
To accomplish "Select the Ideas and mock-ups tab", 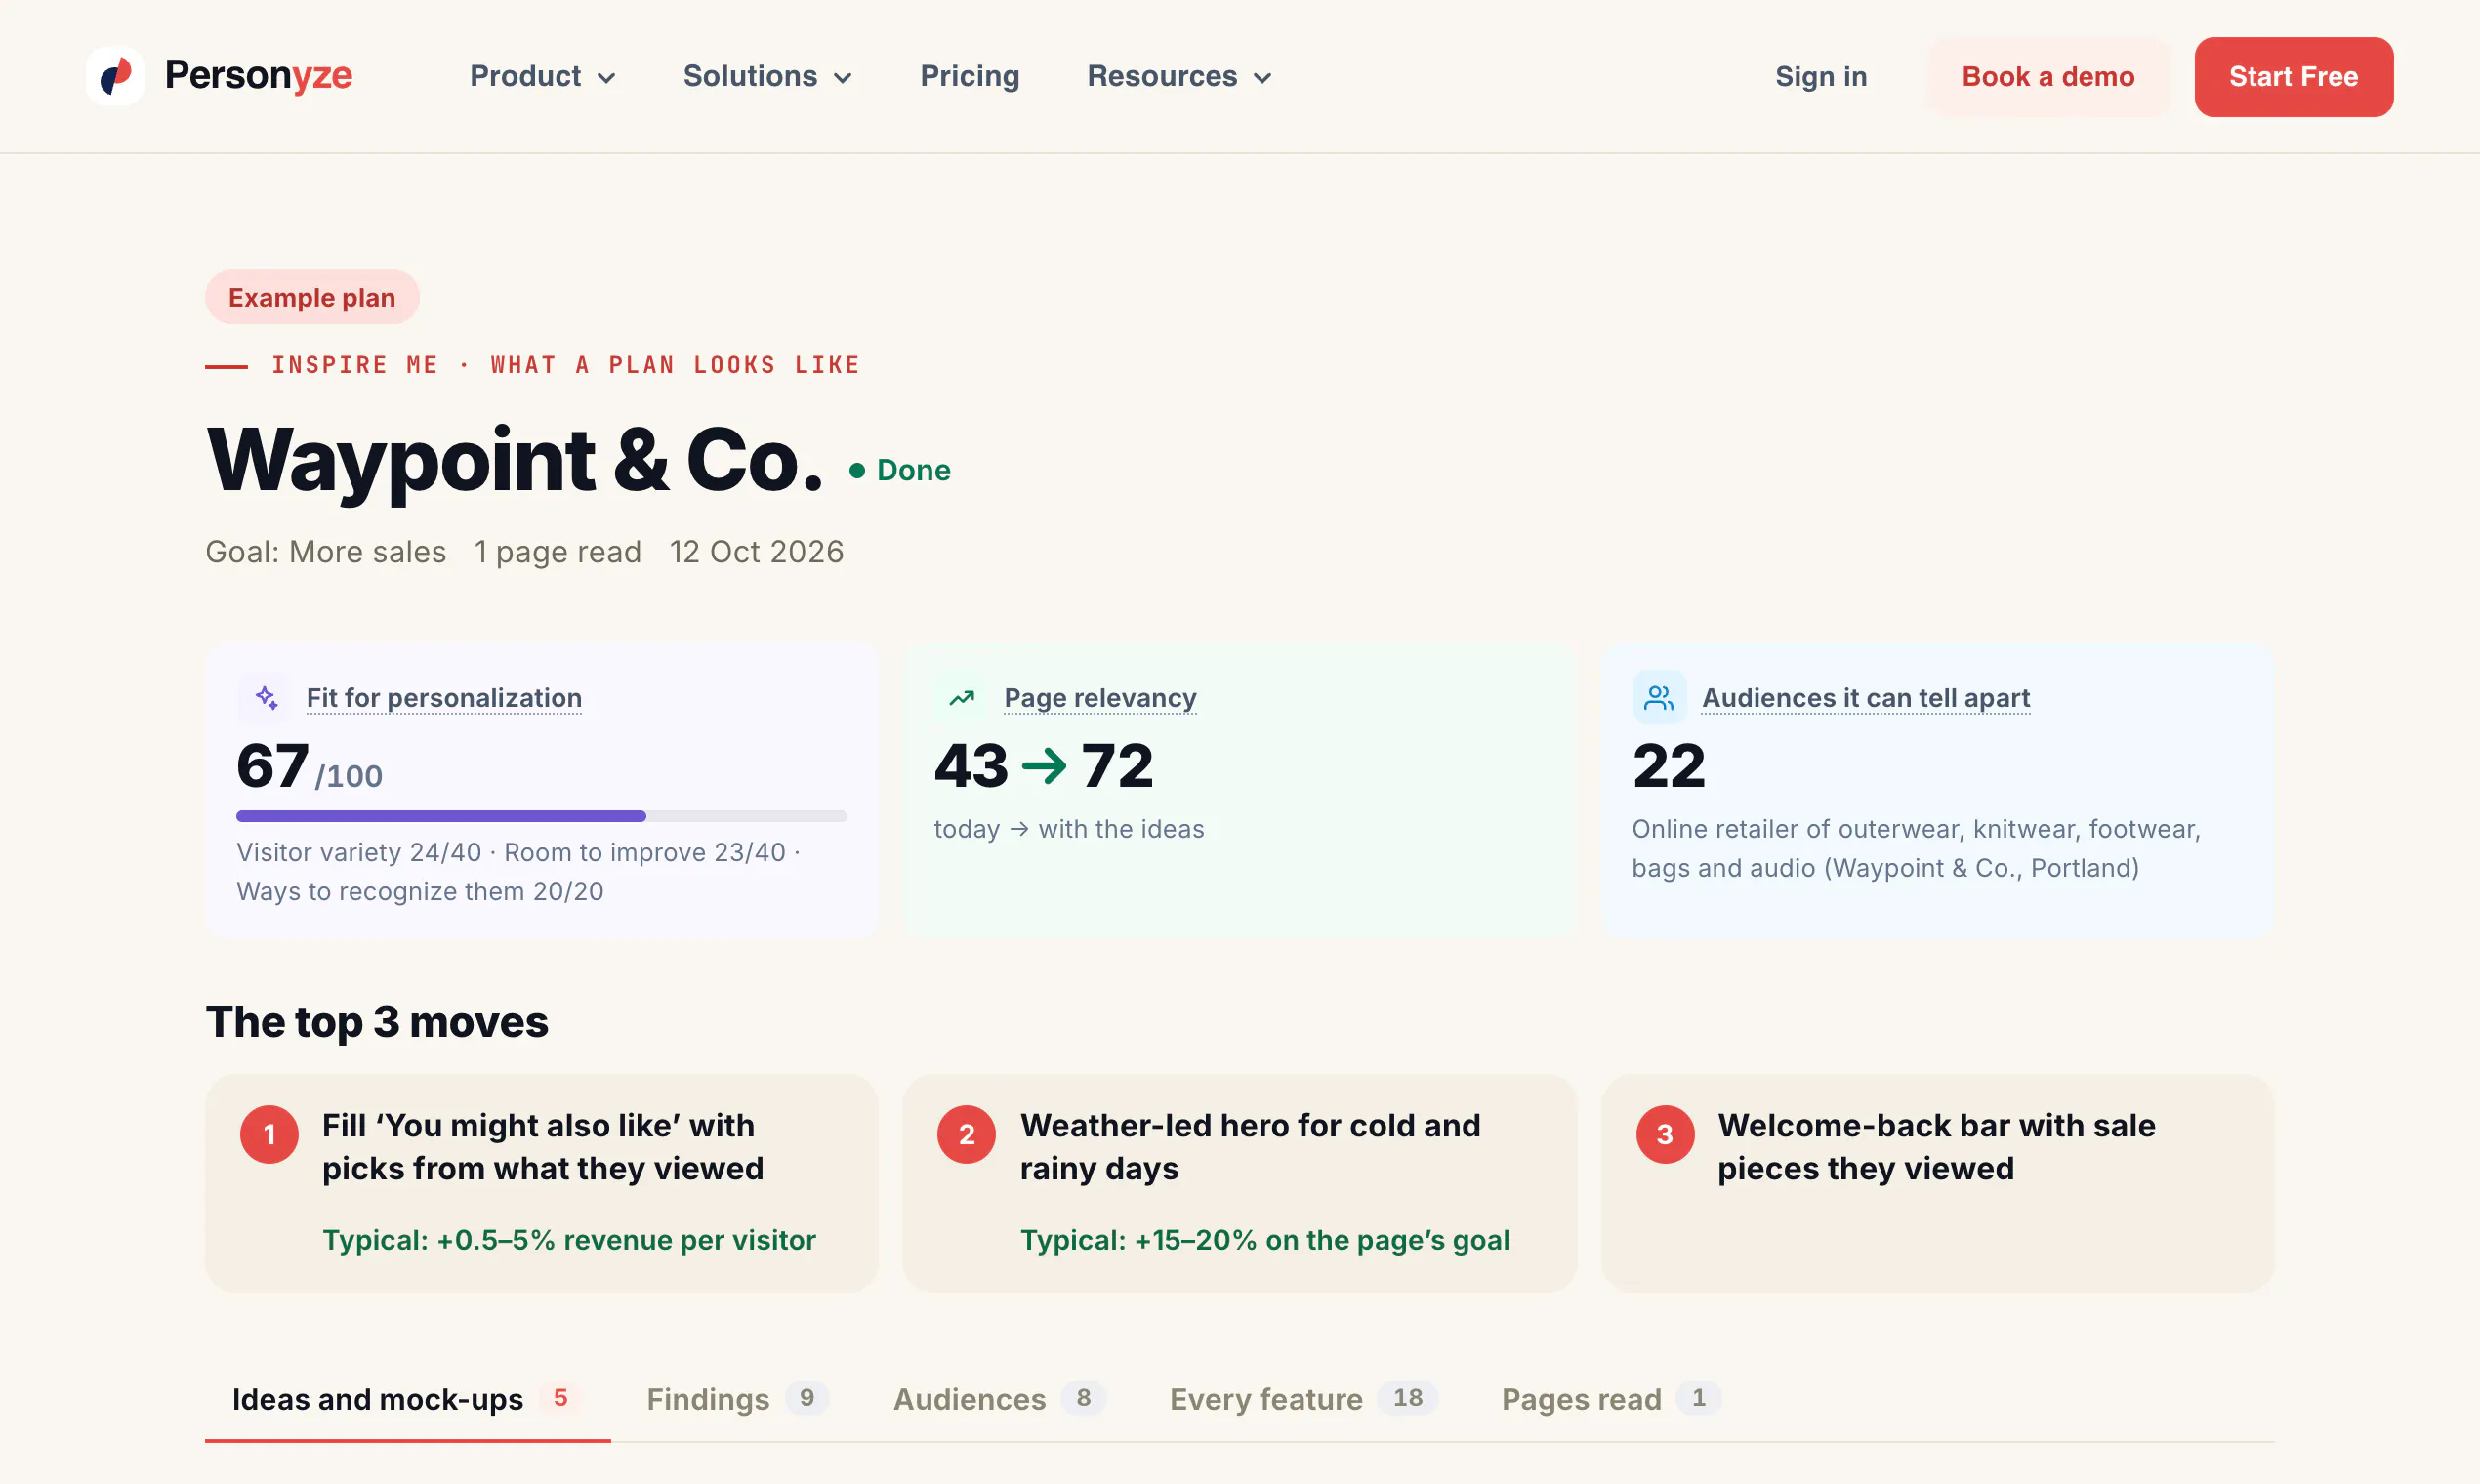I will 407,1398.
